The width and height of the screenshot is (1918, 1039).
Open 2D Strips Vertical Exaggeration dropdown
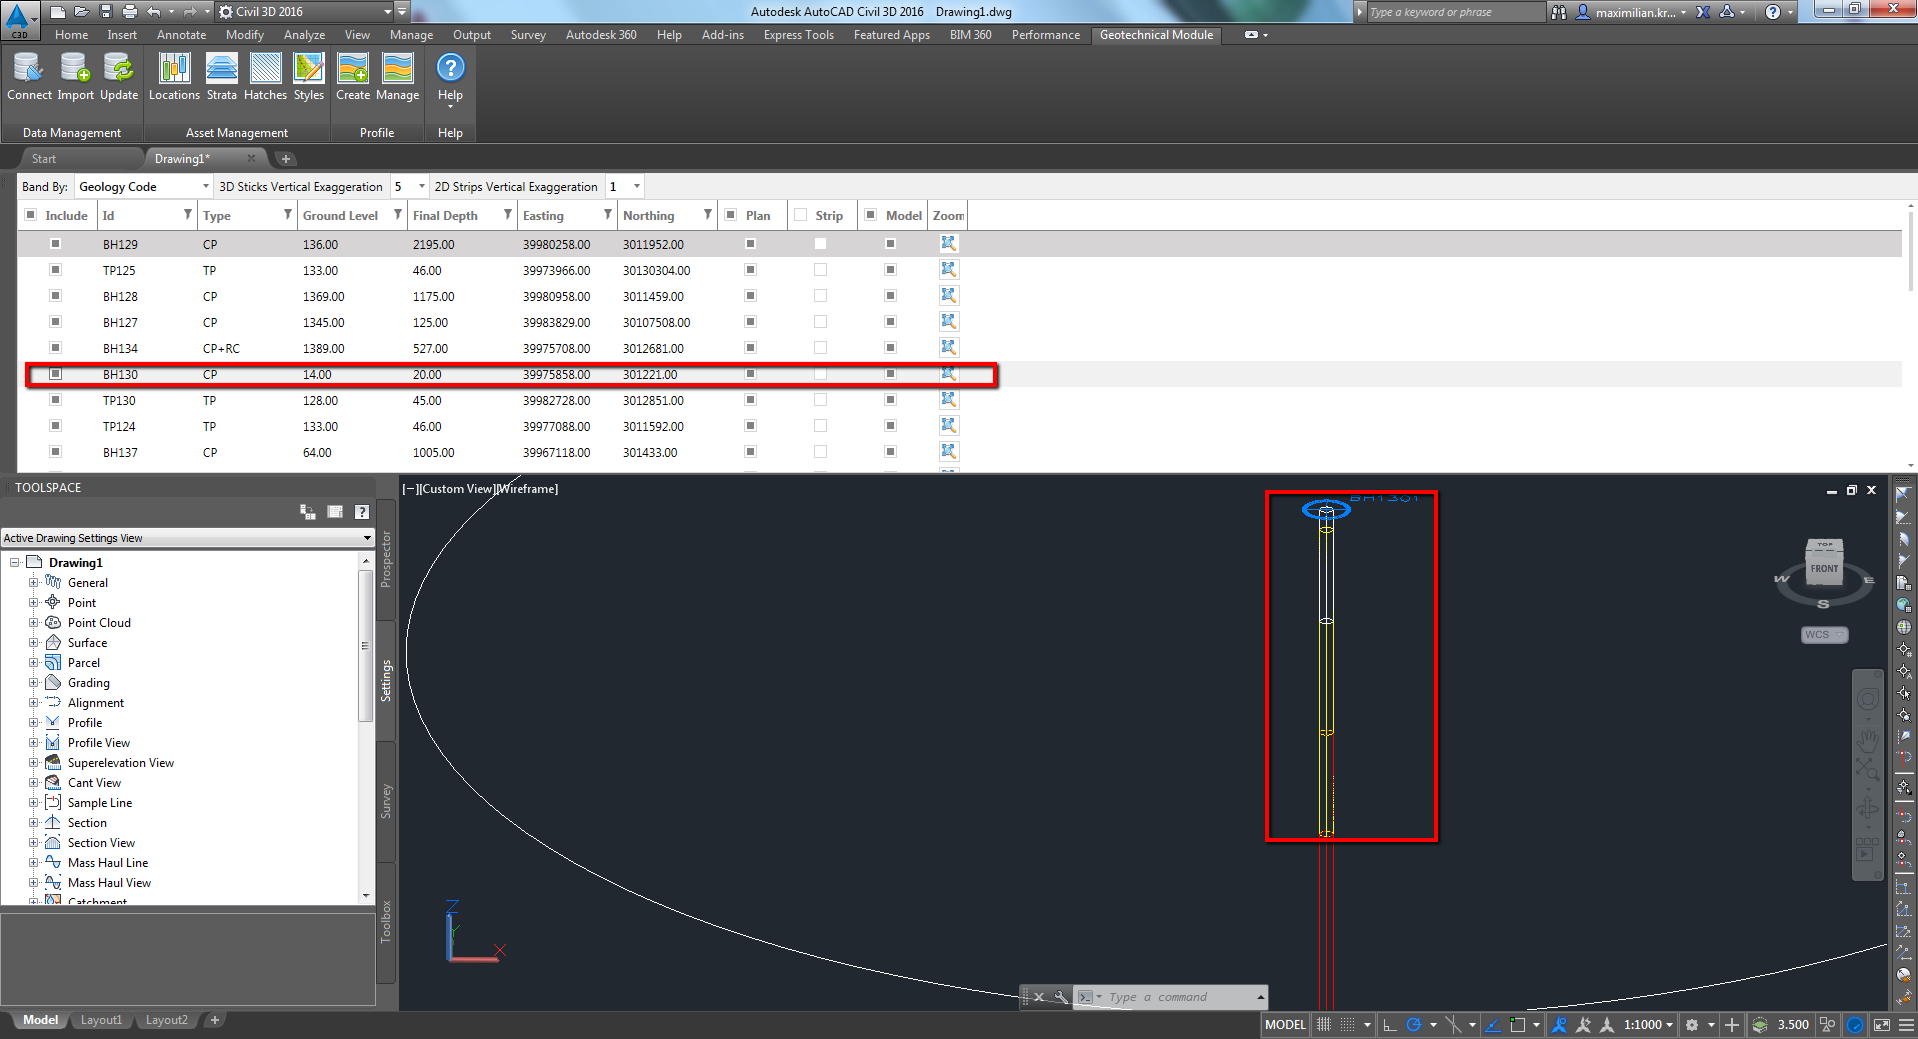(x=624, y=187)
